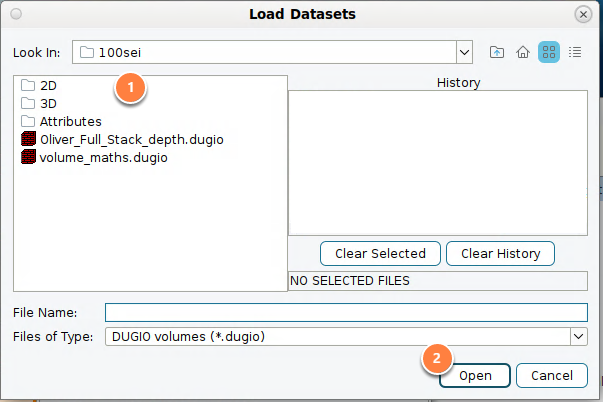Click the Clear Selected button
603x402 pixels.
point(380,254)
